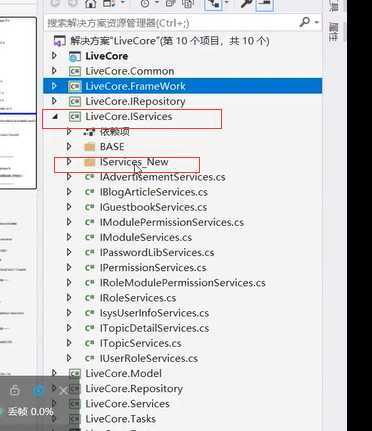The width and height of the screenshot is (372, 431).
Task: Click the C# icon of IRoleModulePermissionServices.cs
Action: tap(89, 283)
